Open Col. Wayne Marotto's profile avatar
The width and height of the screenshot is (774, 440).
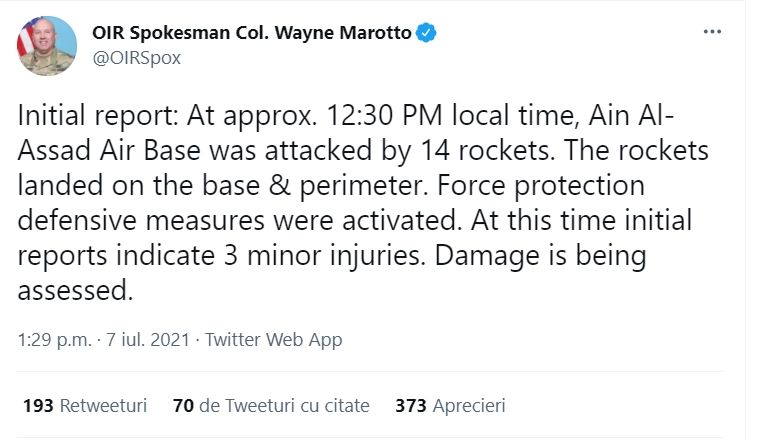click(x=47, y=46)
